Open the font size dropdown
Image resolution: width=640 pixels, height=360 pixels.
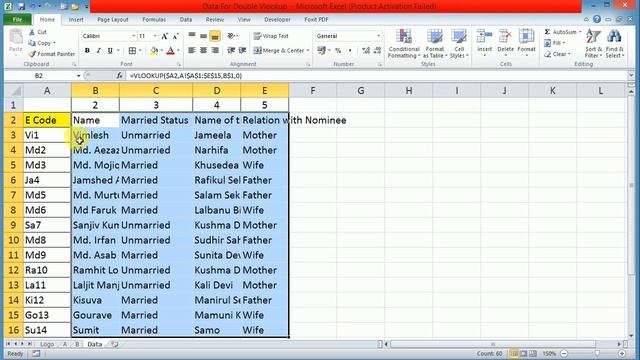155,36
